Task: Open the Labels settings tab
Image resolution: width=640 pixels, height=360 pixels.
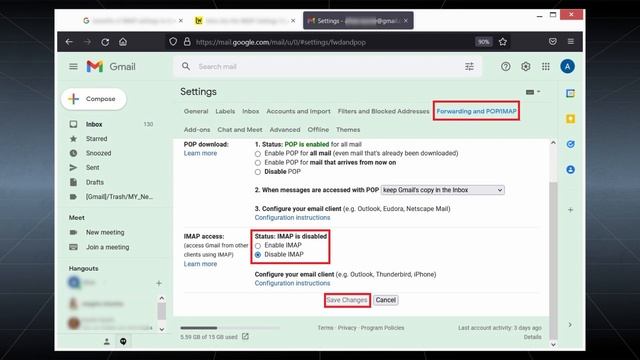Action: [225, 111]
